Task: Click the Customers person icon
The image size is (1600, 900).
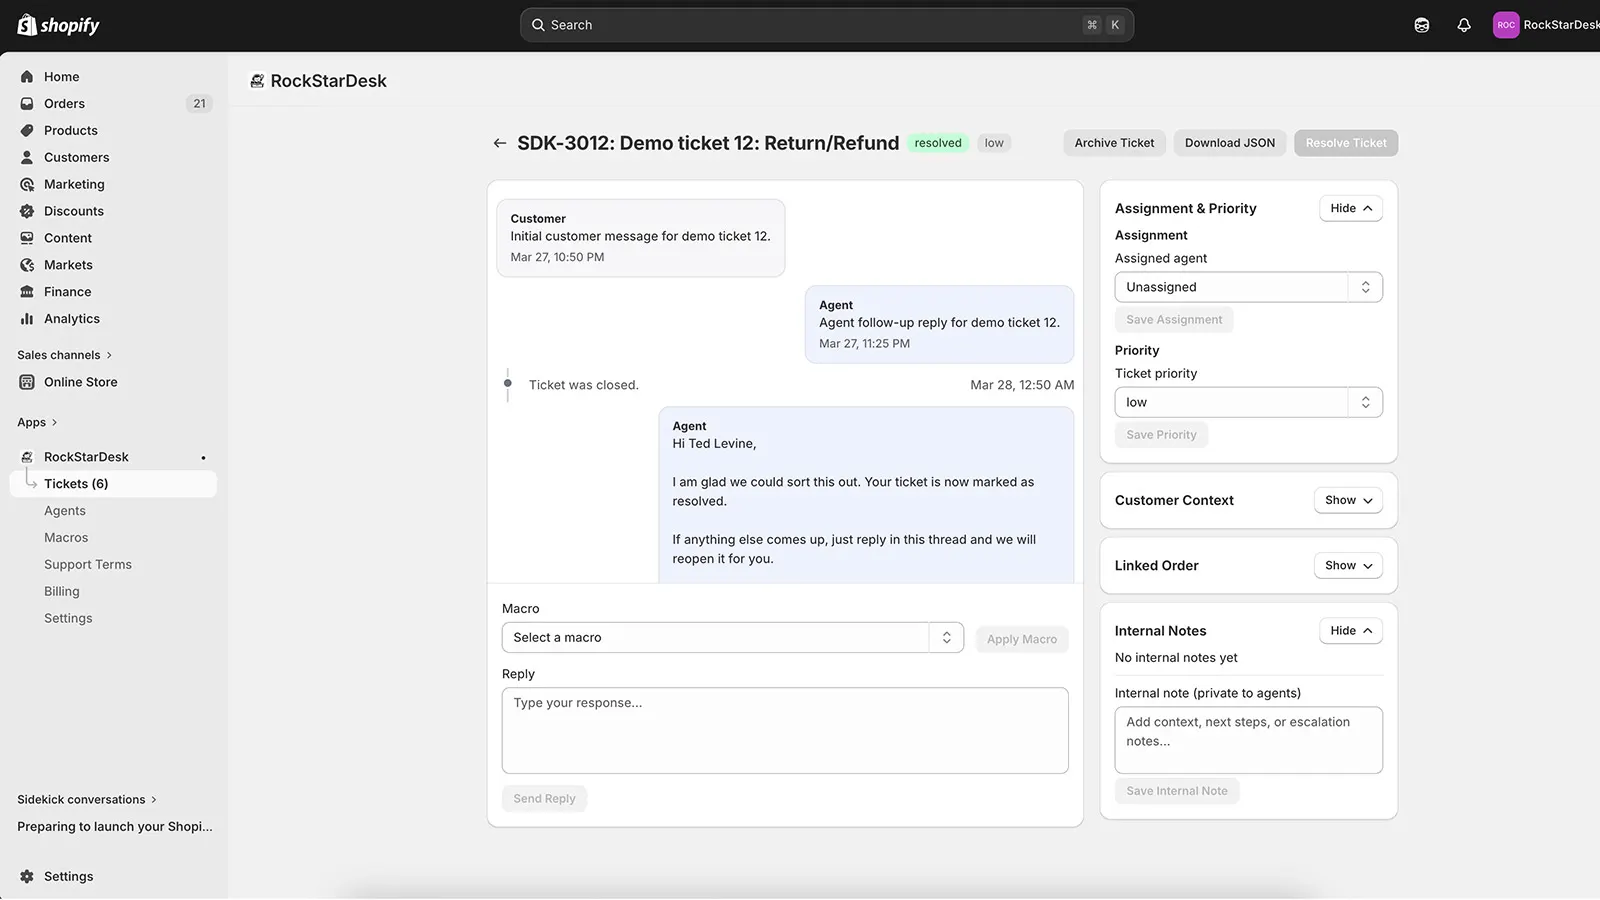Action: coord(27,158)
